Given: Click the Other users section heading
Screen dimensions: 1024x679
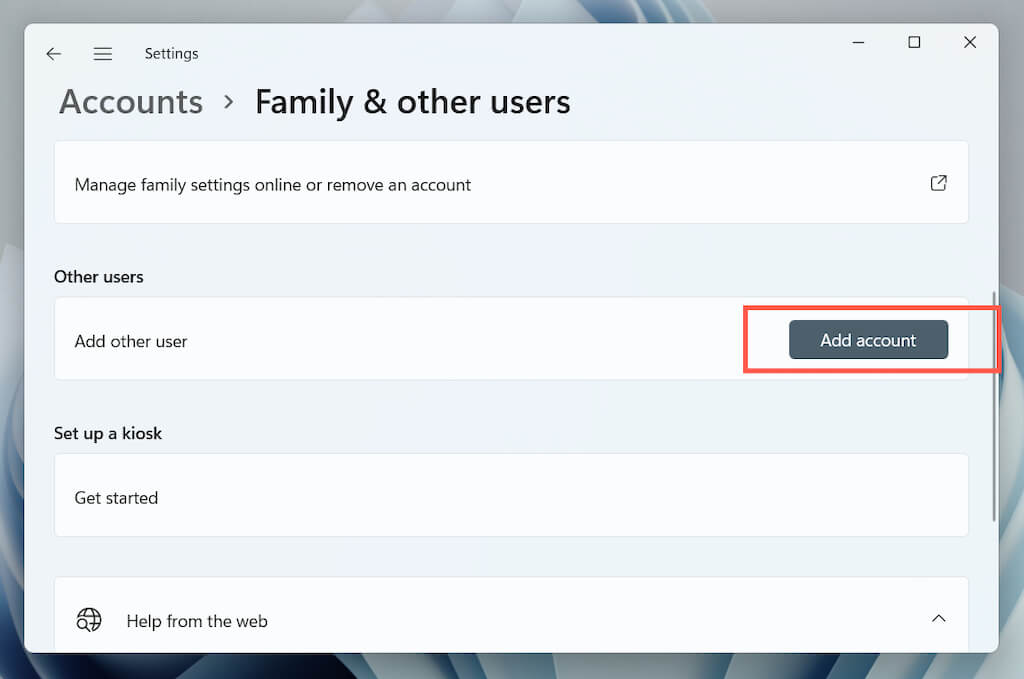Looking at the screenshot, I should pyautogui.click(x=99, y=277).
